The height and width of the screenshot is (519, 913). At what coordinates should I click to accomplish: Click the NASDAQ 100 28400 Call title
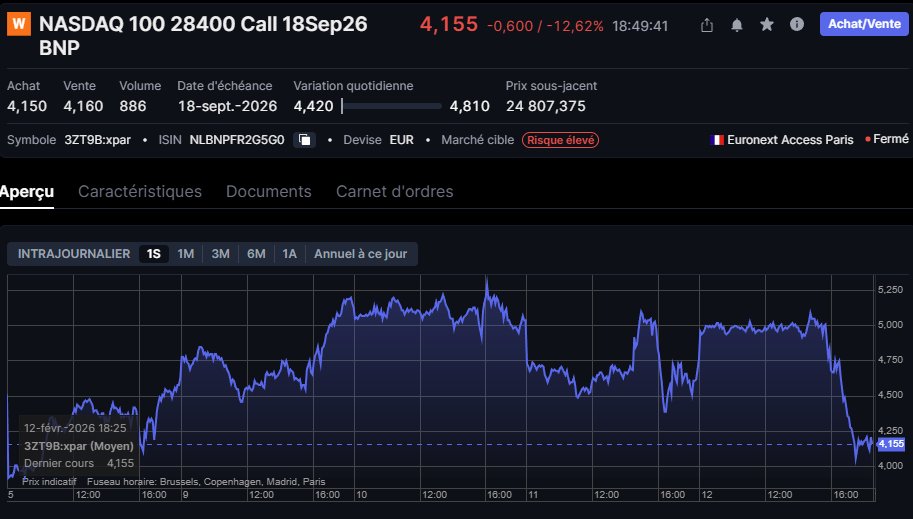pyautogui.click(x=203, y=36)
